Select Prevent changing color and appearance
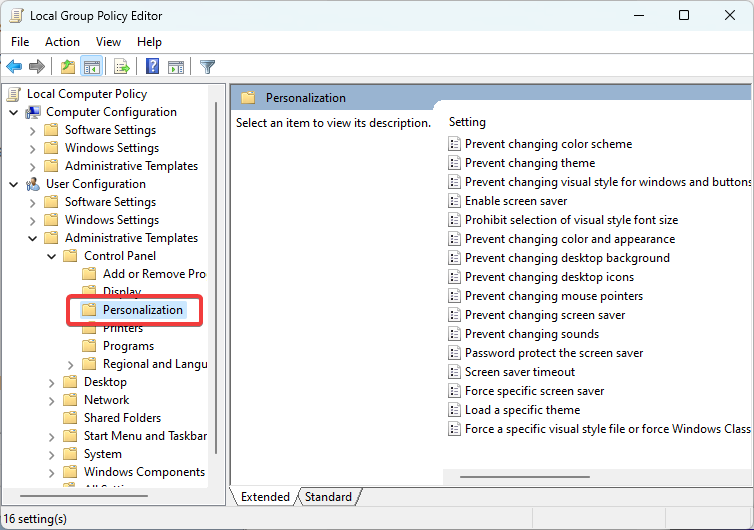 point(570,239)
